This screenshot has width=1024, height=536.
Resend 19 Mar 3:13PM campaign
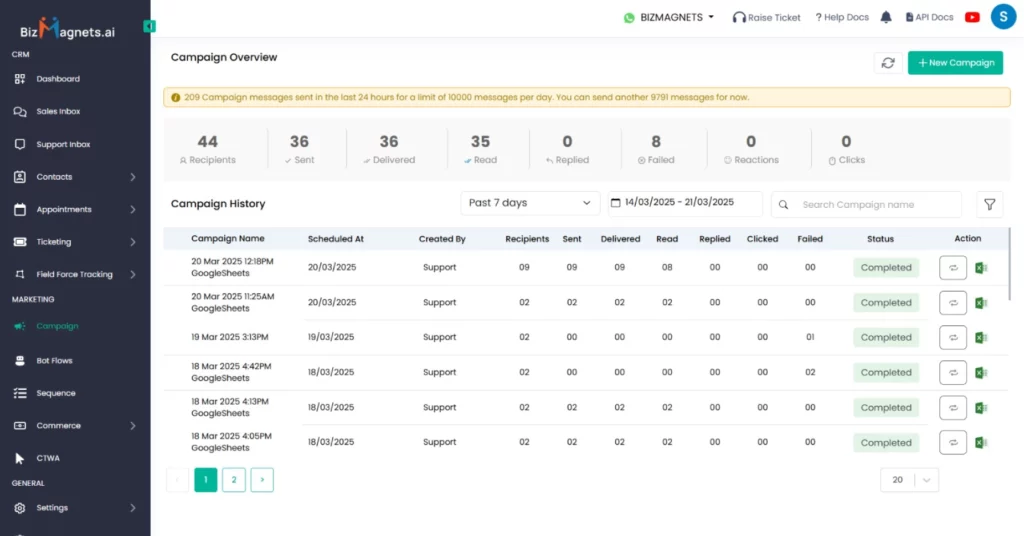953,338
